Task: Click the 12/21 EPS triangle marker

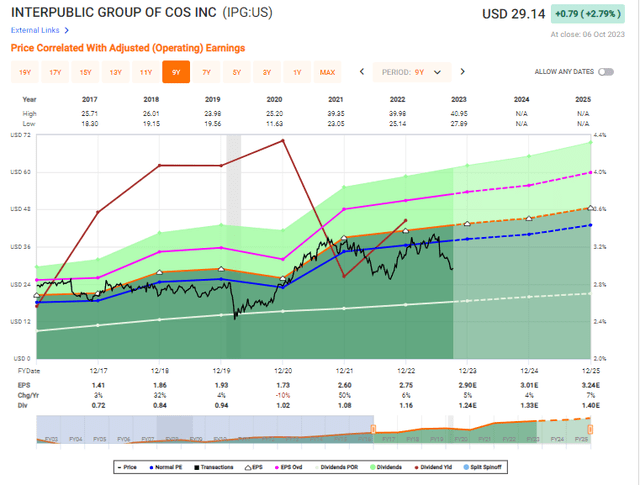Action: (344, 238)
